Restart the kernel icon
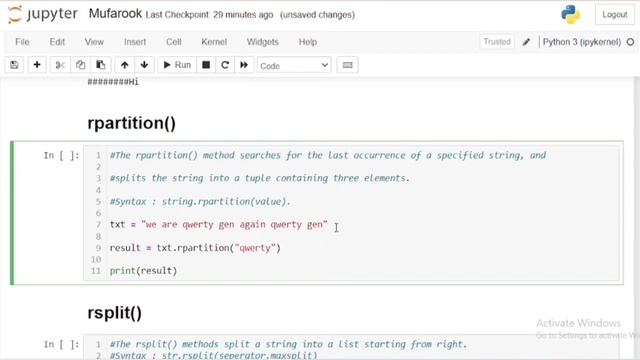The image size is (640, 360). coord(225,65)
